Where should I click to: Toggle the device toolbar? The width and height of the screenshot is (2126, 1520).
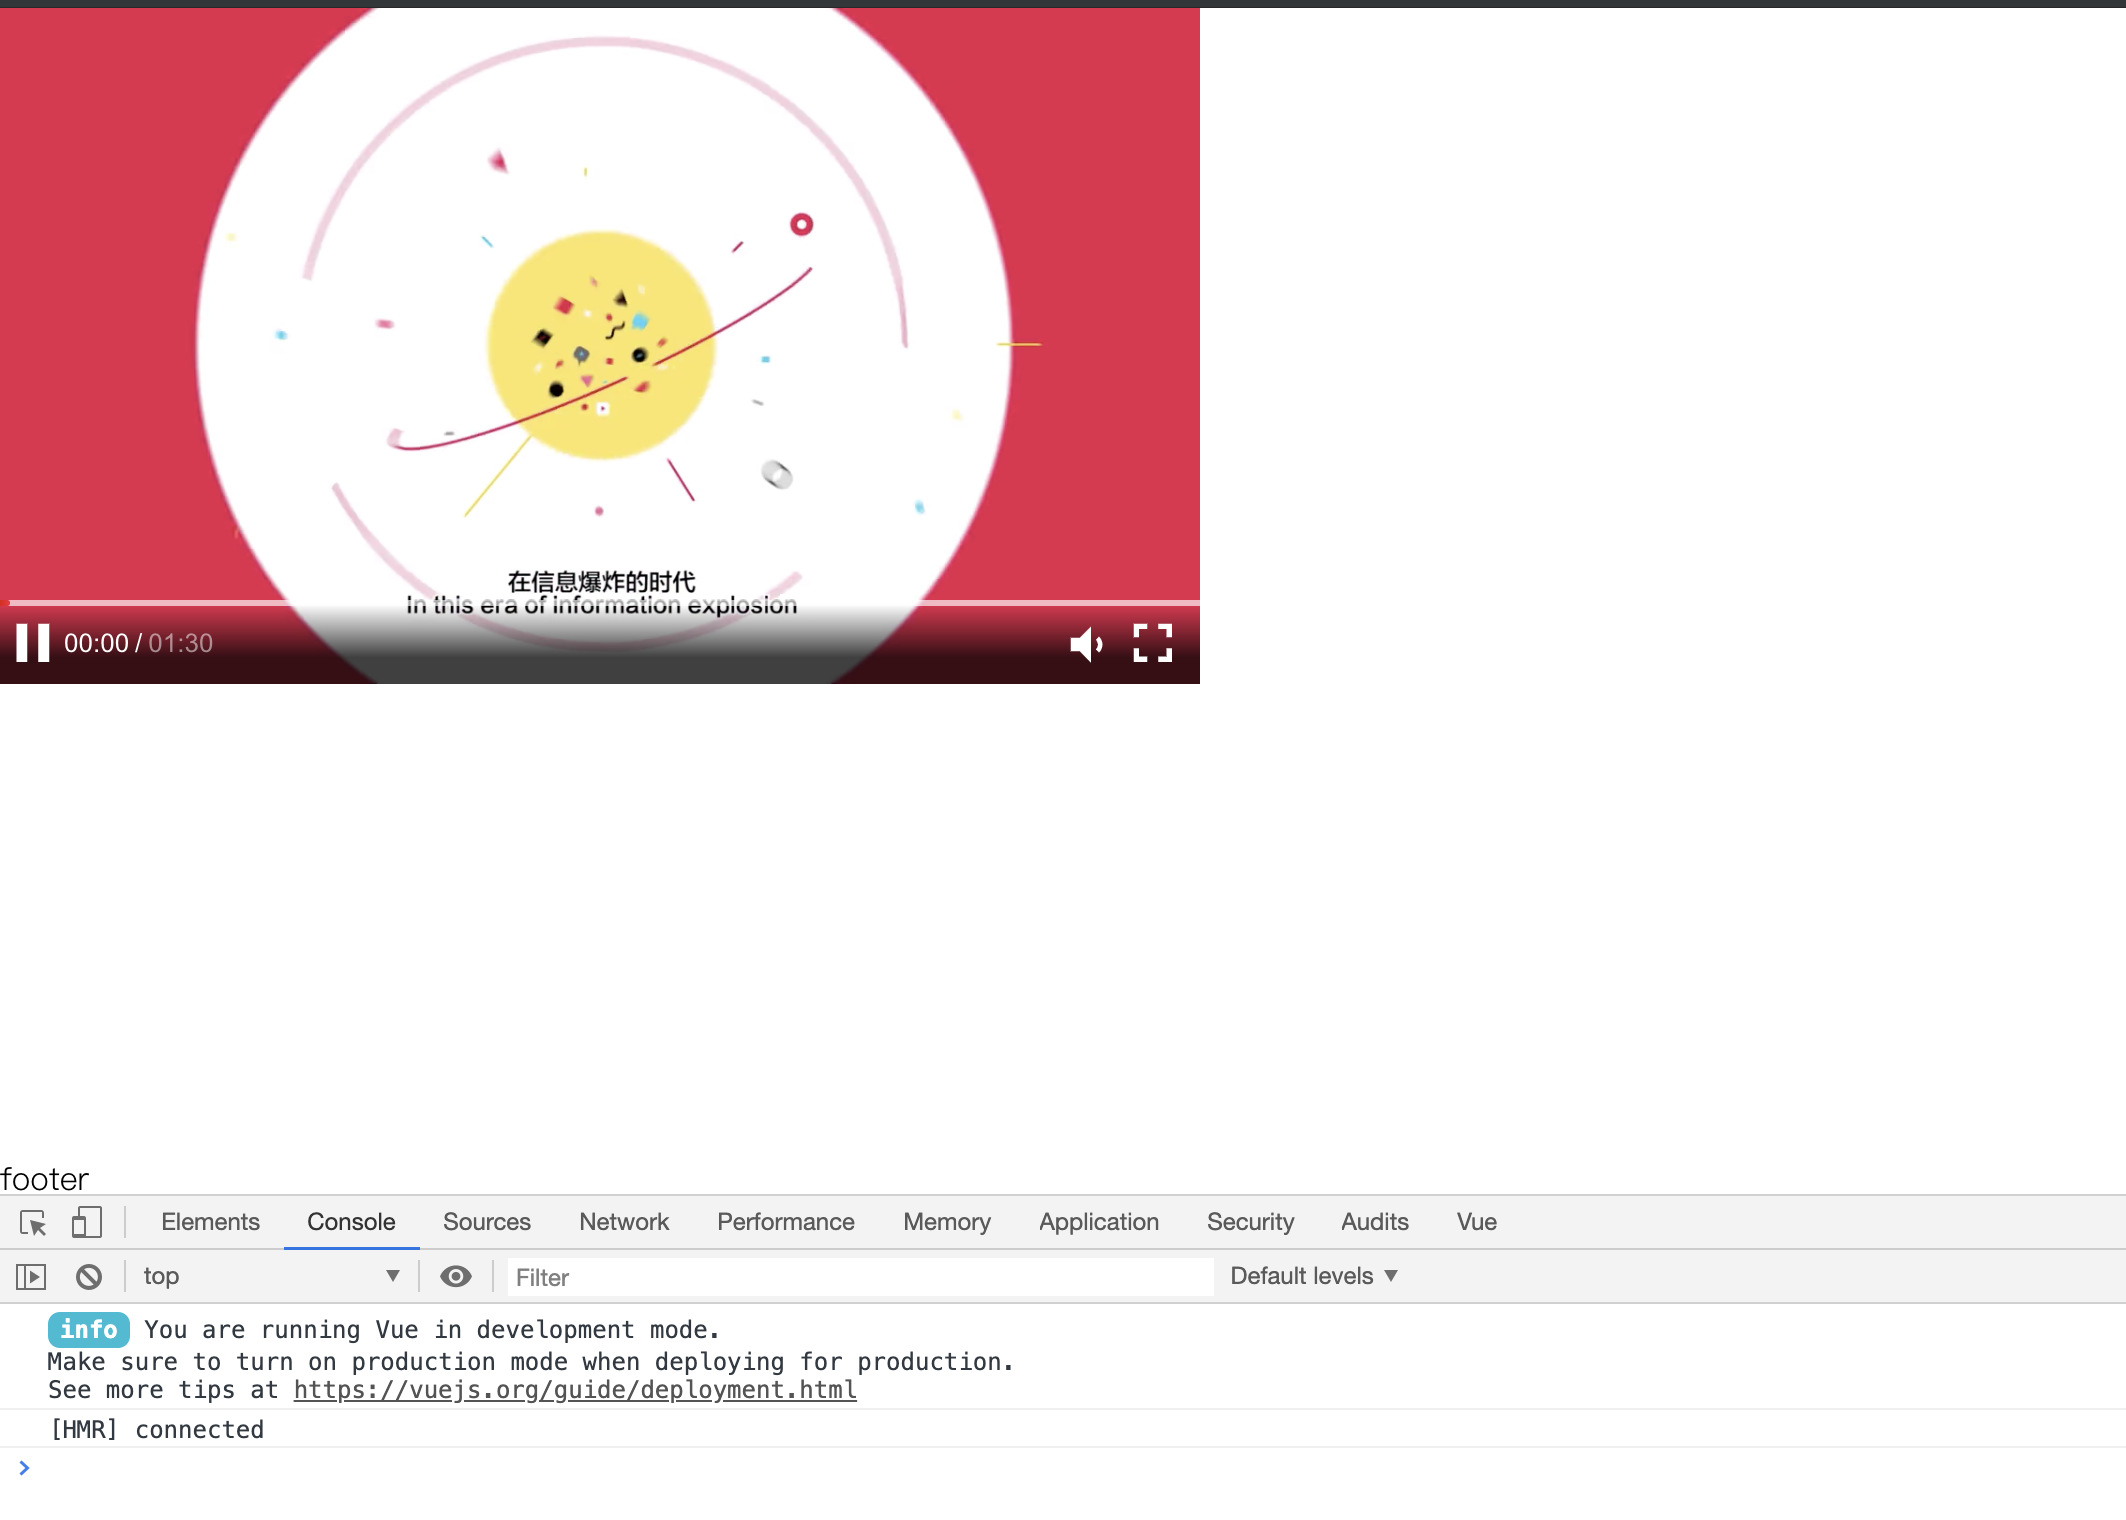86,1222
